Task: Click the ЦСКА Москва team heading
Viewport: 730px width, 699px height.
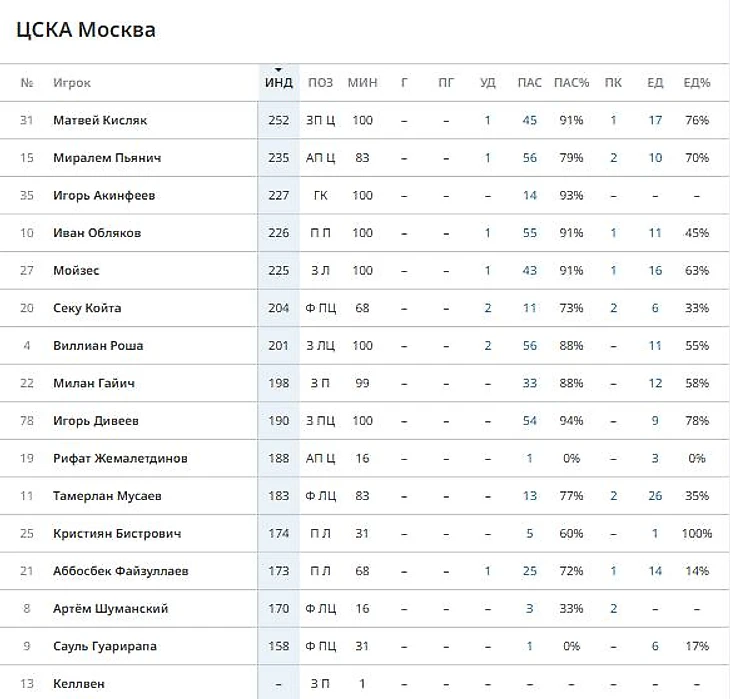Action: (86, 30)
